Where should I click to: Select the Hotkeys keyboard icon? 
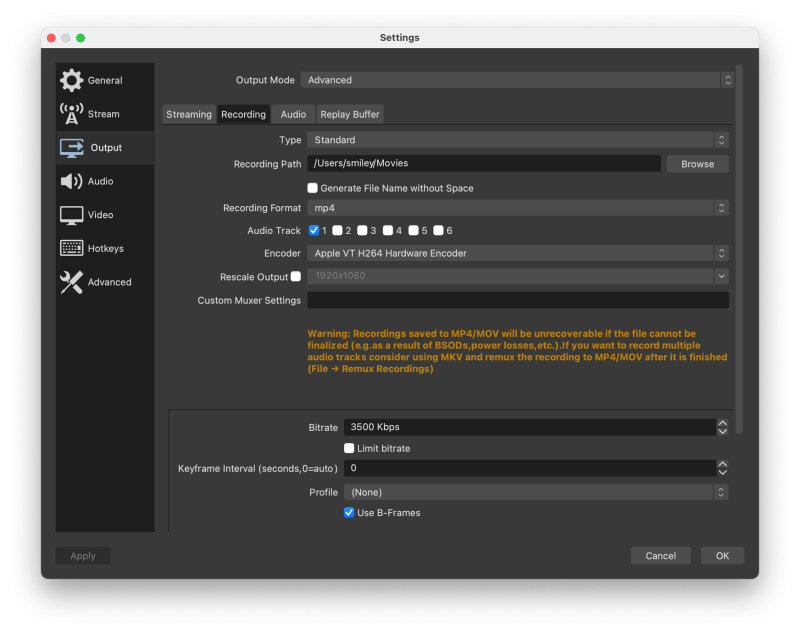[71, 248]
